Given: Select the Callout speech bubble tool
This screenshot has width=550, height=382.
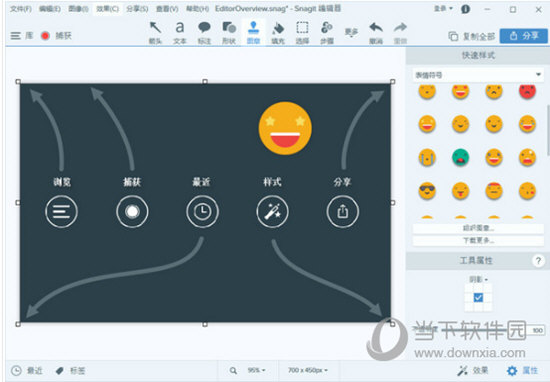Looking at the screenshot, I should 204,33.
